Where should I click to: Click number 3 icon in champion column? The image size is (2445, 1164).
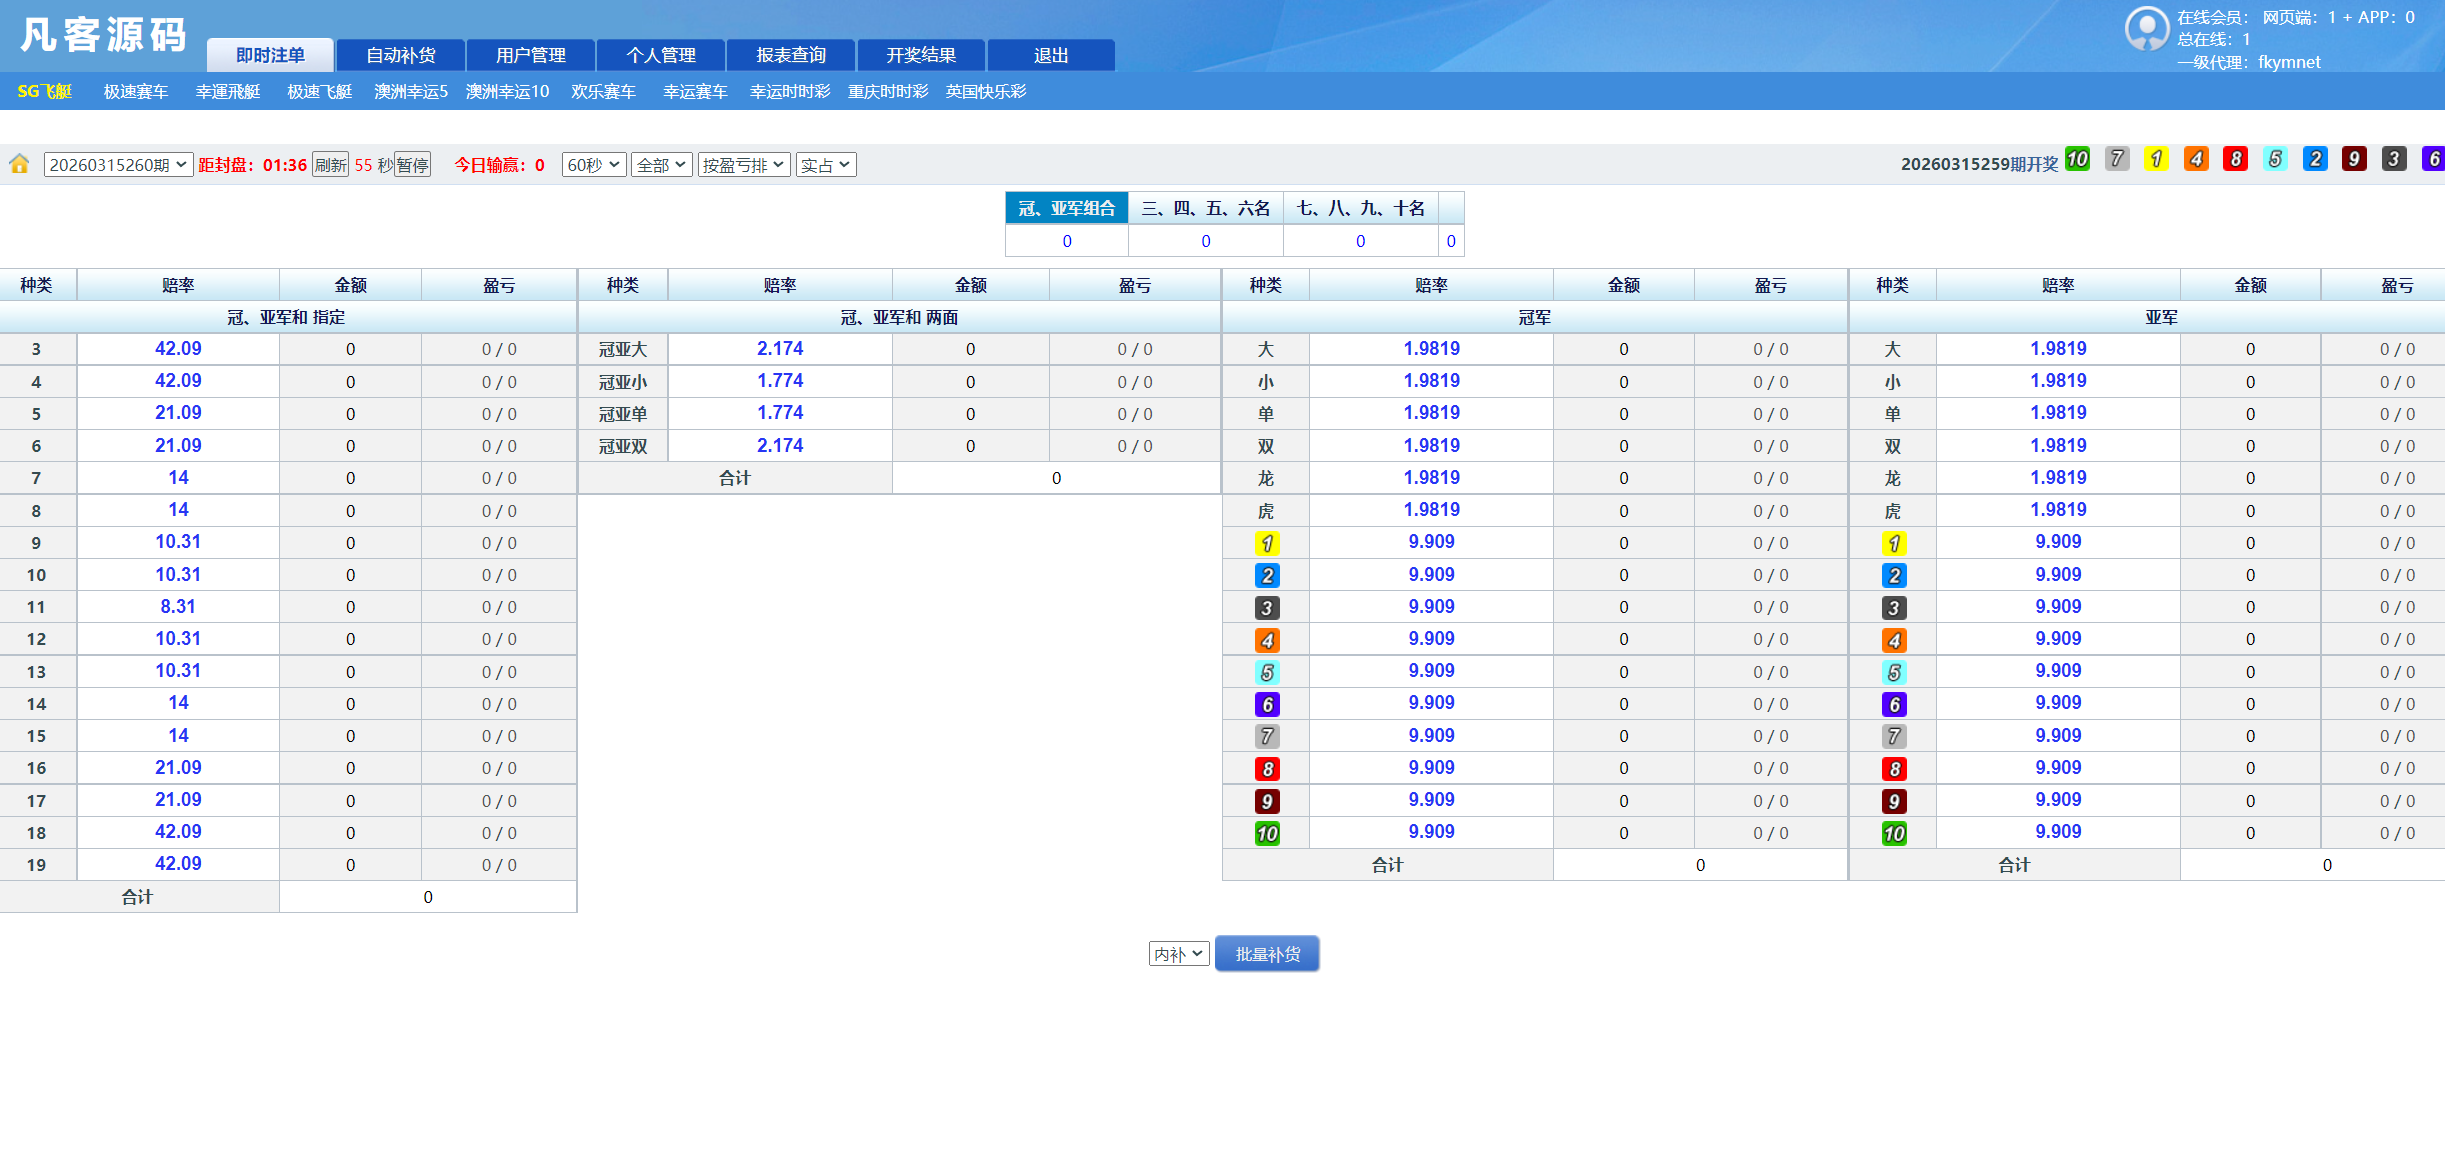click(x=1266, y=607)
